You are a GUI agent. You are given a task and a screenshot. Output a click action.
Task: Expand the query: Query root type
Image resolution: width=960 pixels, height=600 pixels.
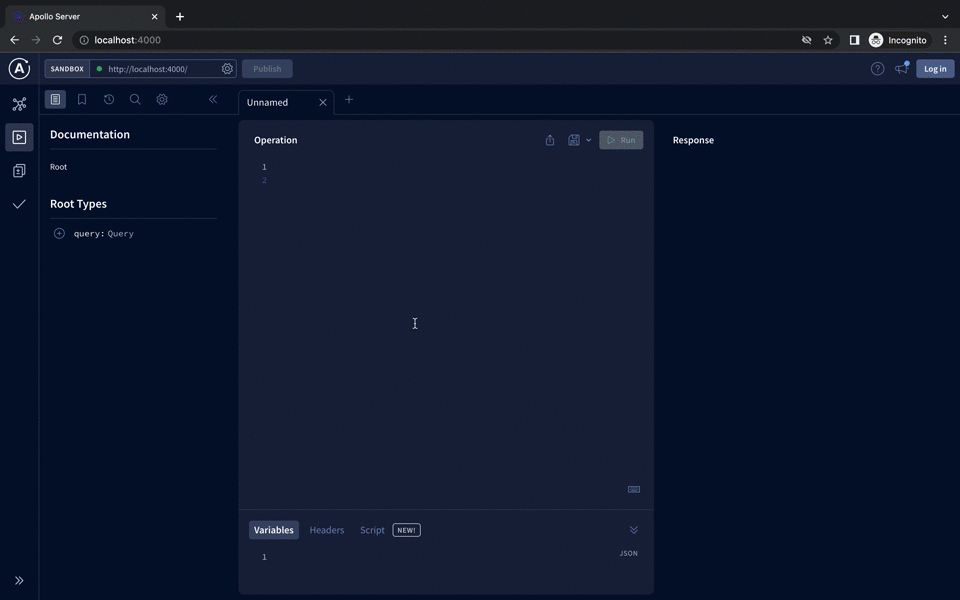tap(59, 233)
